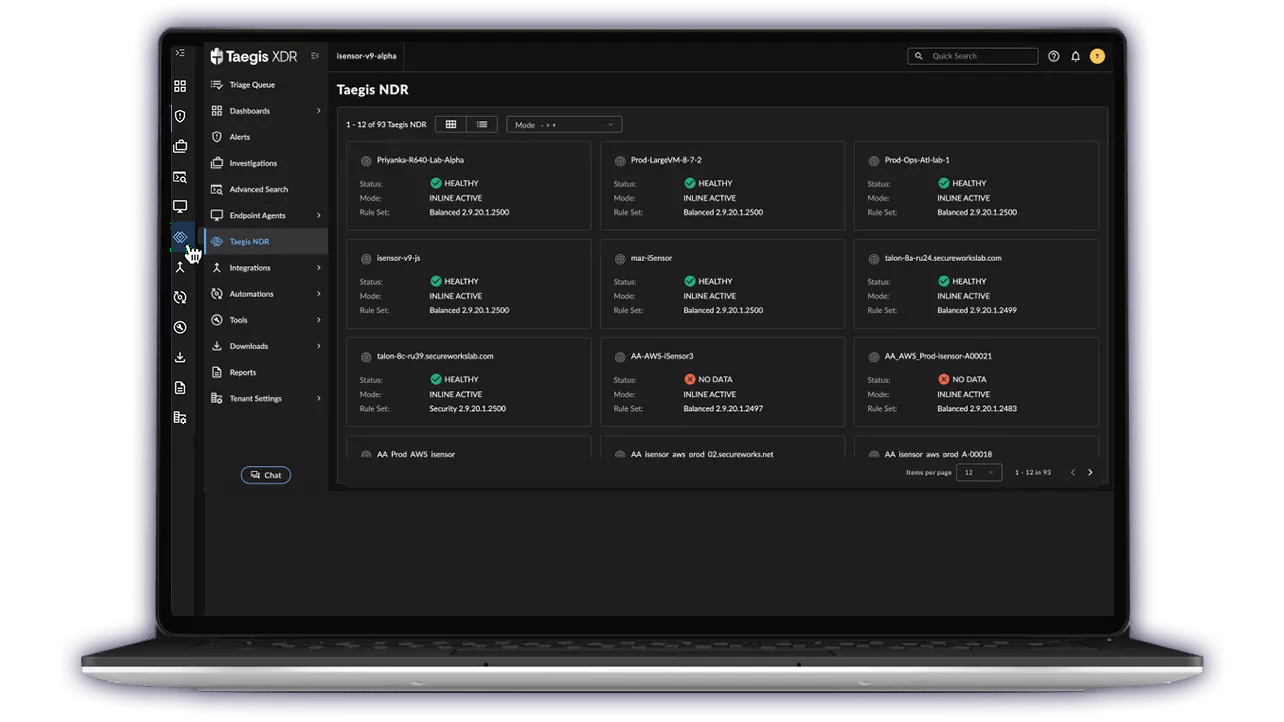Open Advanced Search in the sidebar menu
Screen dimensions: 1284x722
pyautogui.click(x=266, y=189)
